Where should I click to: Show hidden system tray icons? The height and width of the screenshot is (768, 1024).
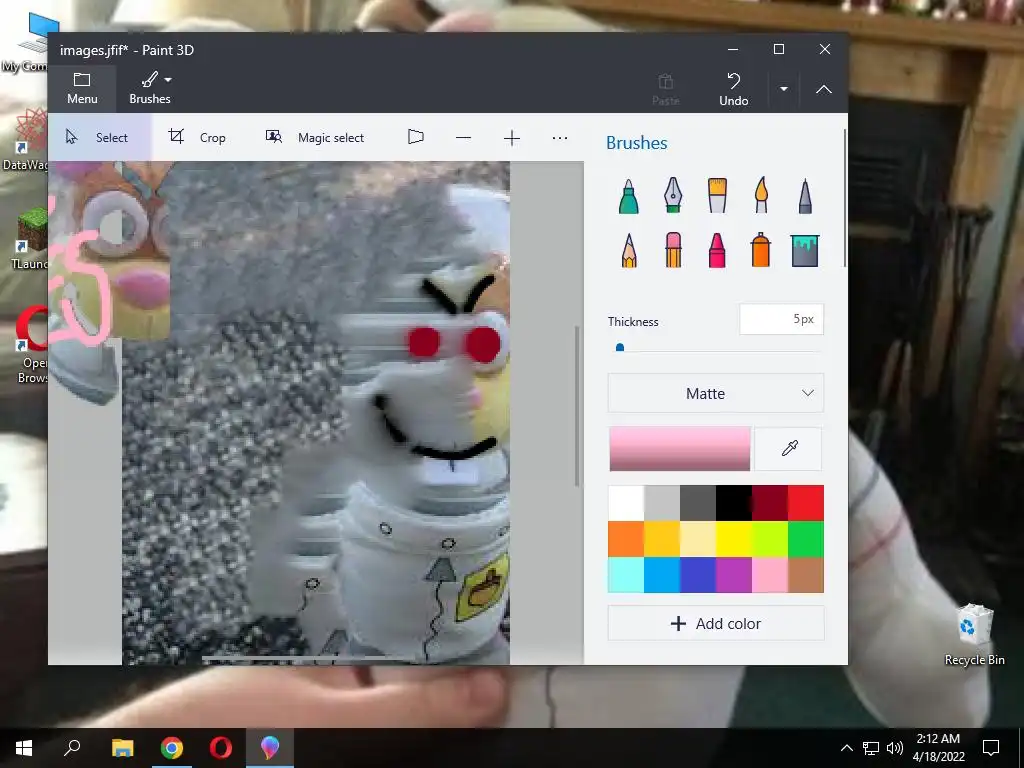click(x=846, y=748)
